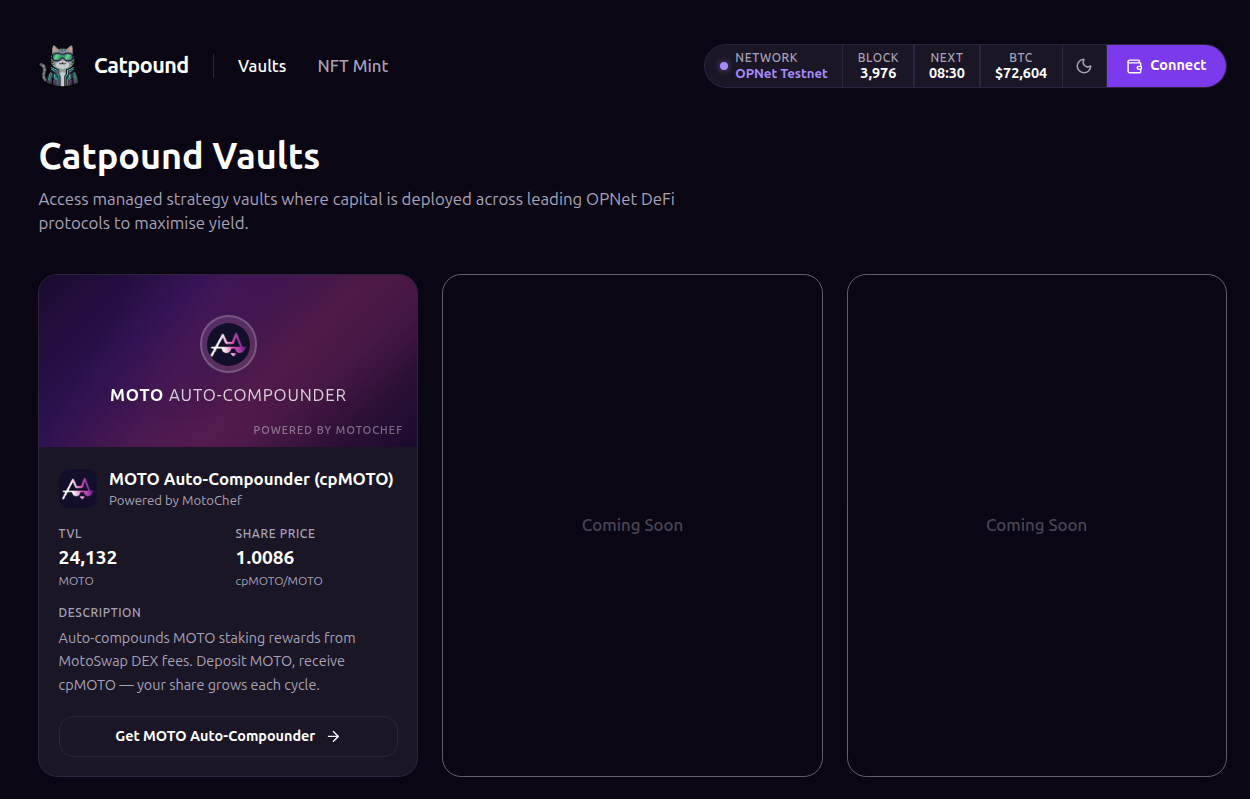Click the arrow icon on the Get MOTO button

coord(332,735)
